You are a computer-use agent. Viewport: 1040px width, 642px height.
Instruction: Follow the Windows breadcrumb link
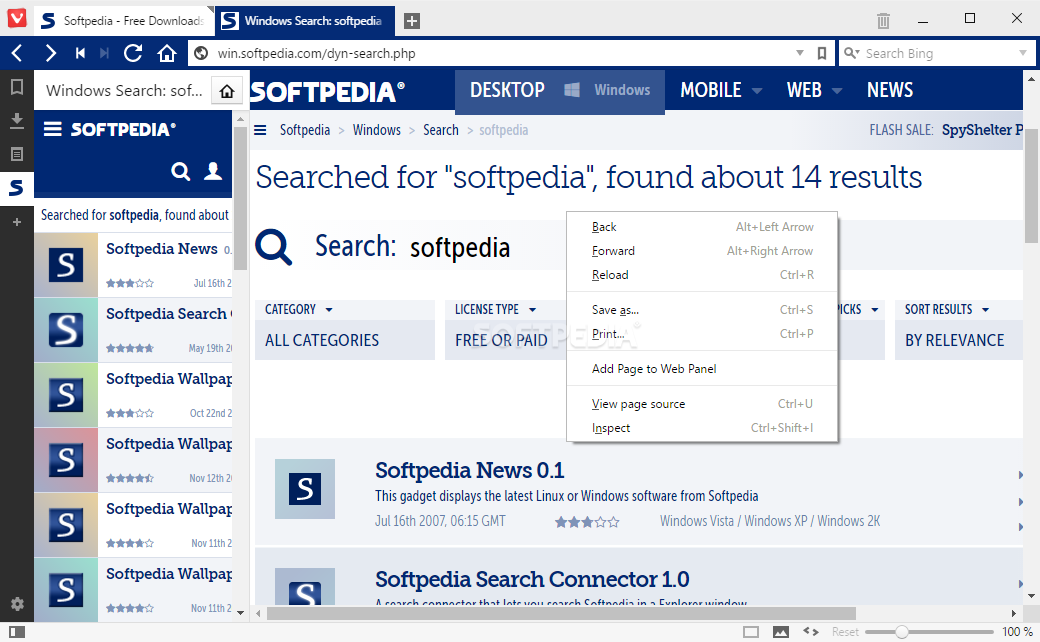click(377, 130)
